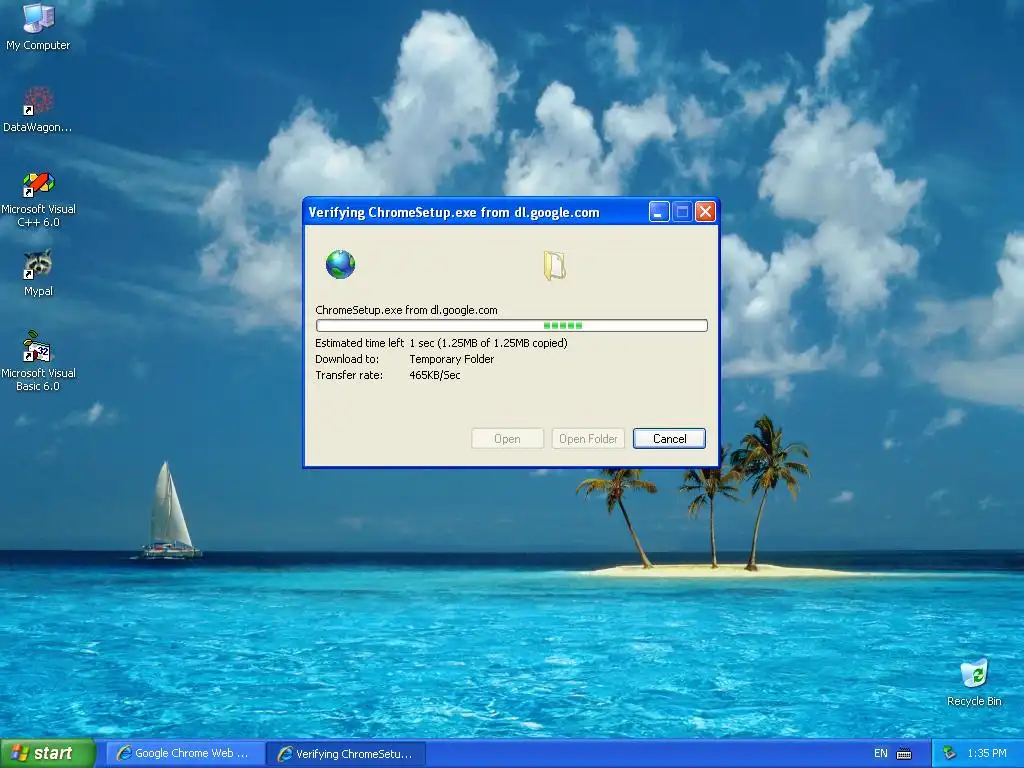This screenshot has width=1024, height=768.
Task: Click the 'Download to:' label
Action: (x=347, y=359)
